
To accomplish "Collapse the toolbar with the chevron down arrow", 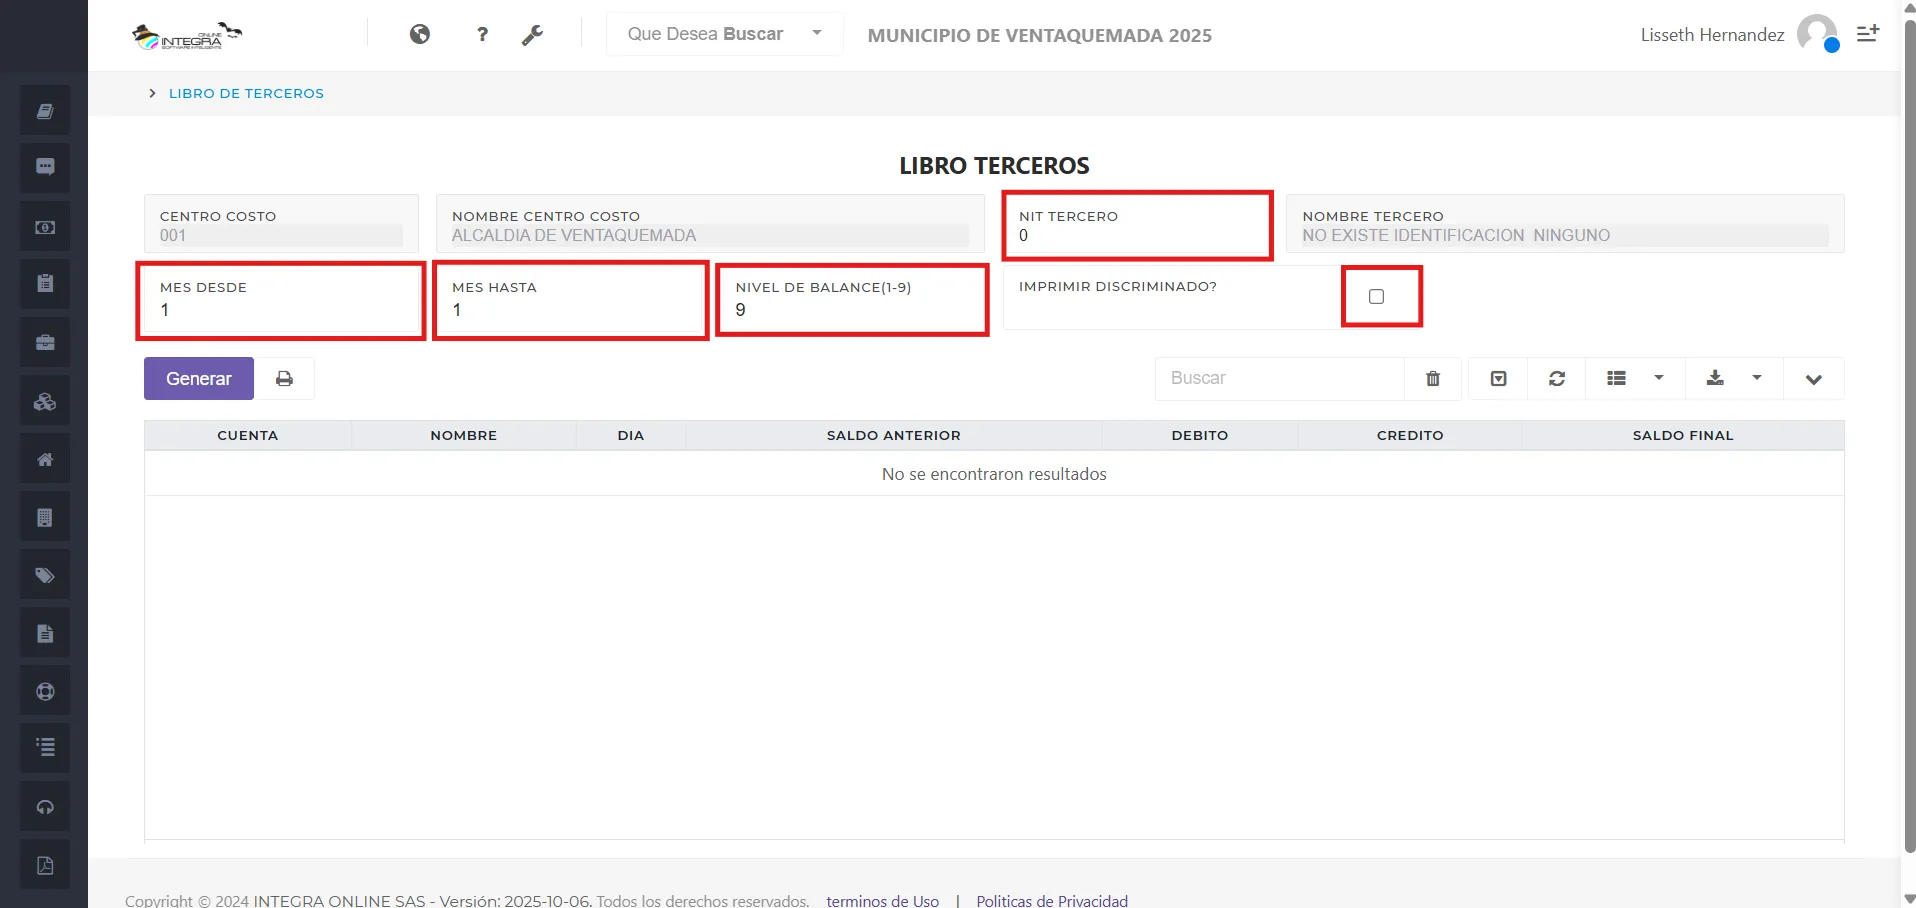I will point(1814,378).
